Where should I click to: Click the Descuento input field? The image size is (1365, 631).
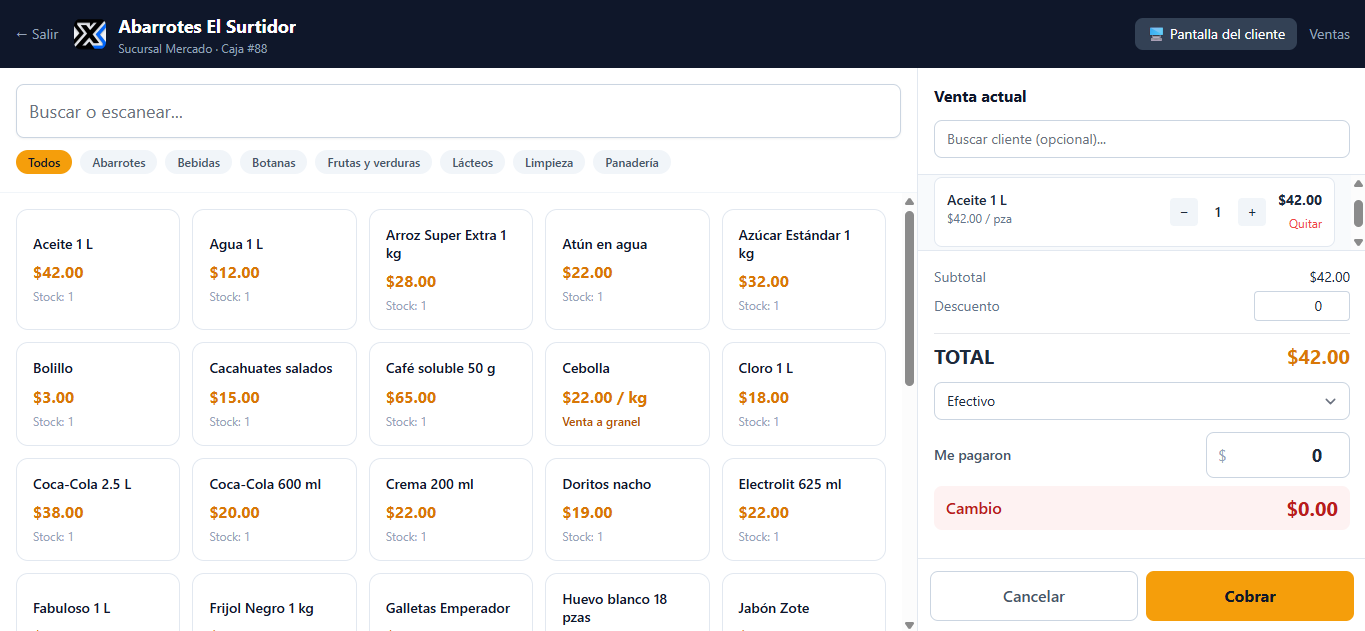tap(1301, 306)
